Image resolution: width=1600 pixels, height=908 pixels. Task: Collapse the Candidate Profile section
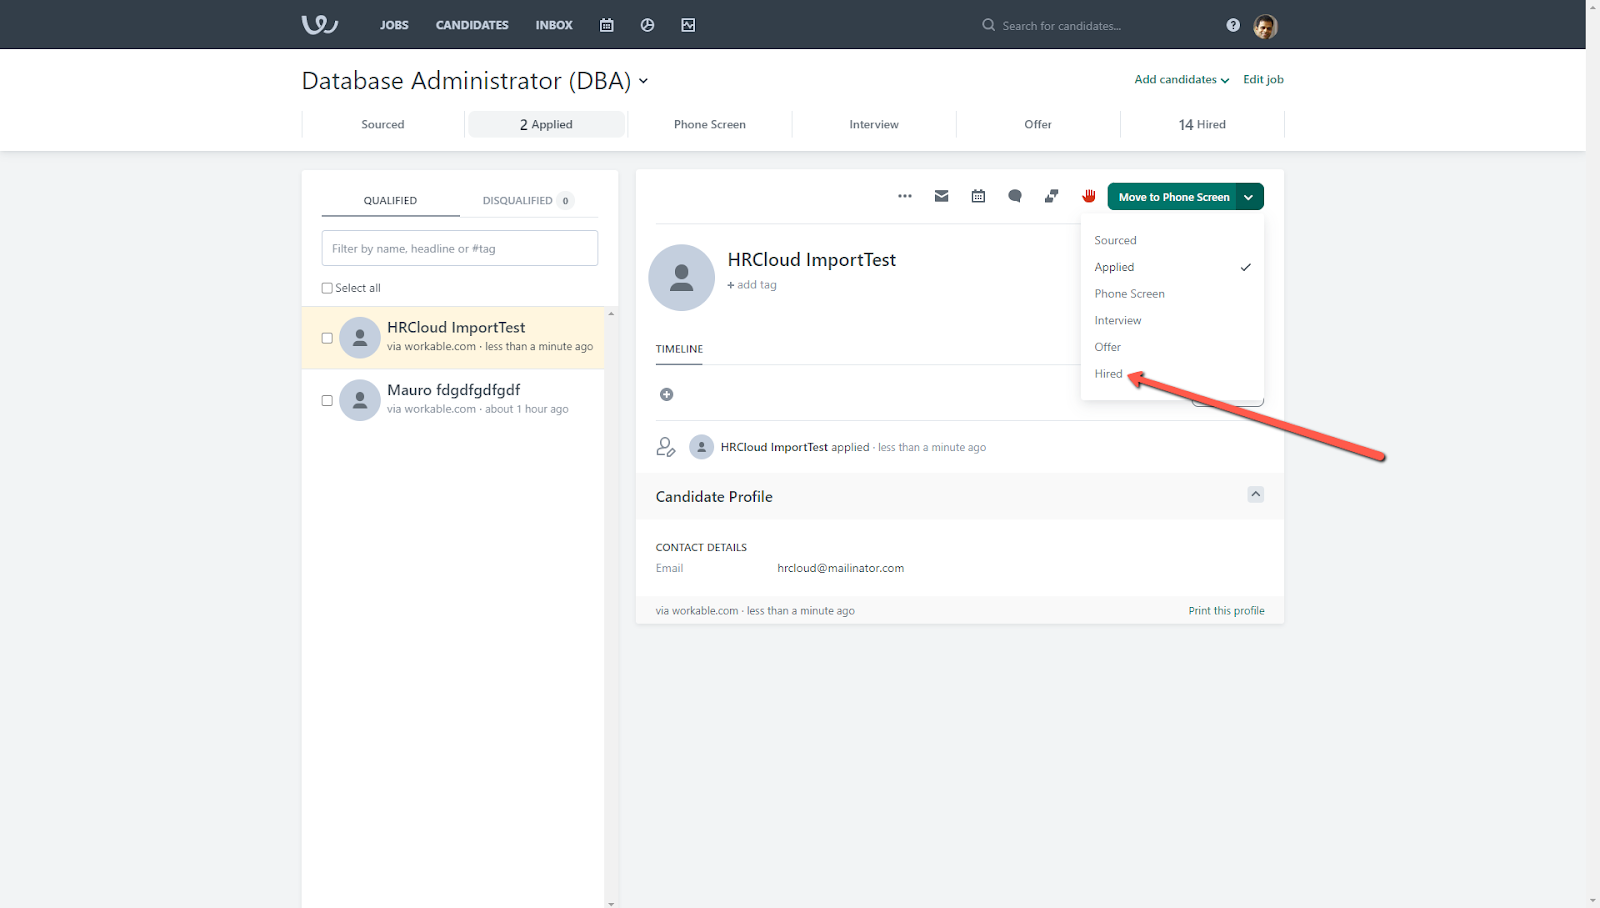pyautogui.click(x=1256, y=494)
